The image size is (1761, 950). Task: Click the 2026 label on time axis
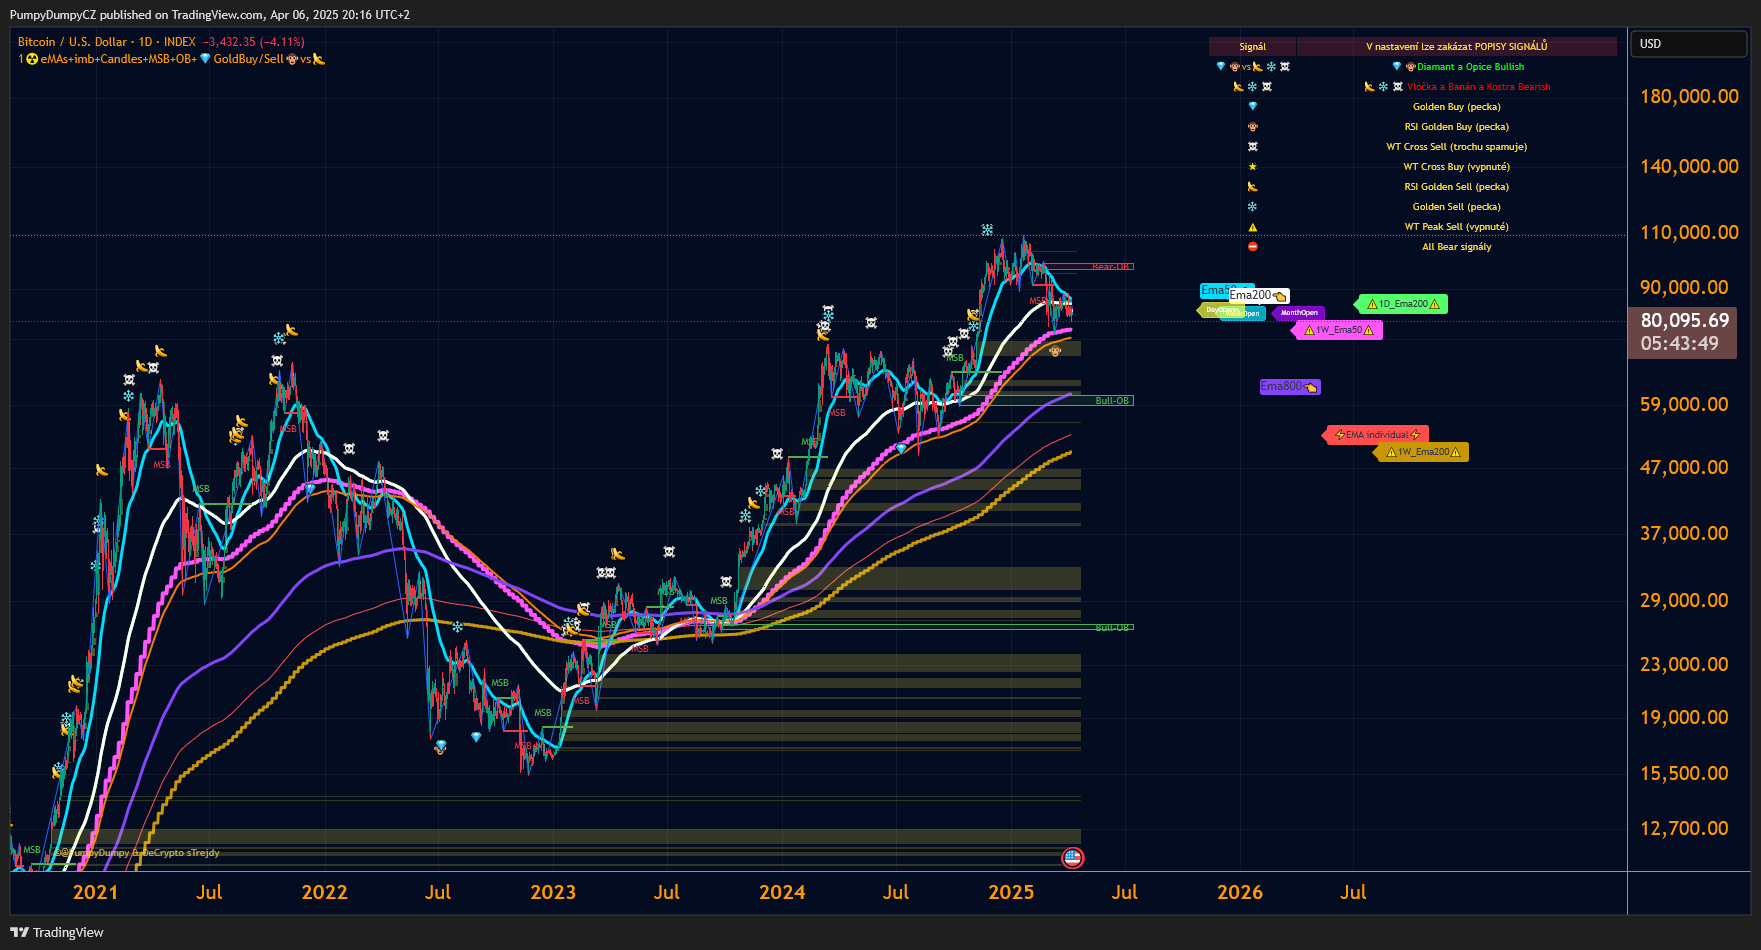pyautogui.click(x=1240, y=892)
